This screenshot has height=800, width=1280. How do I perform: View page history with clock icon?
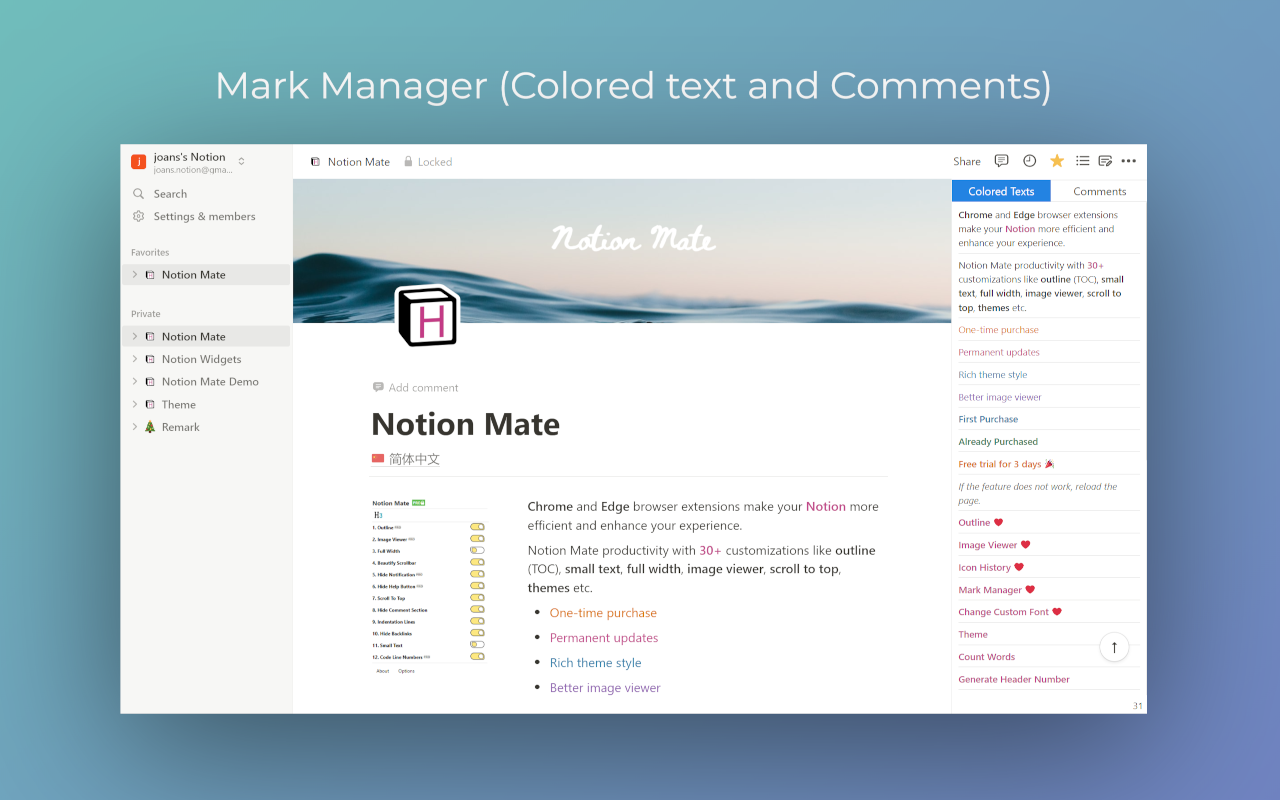[x=1029, y=160]
